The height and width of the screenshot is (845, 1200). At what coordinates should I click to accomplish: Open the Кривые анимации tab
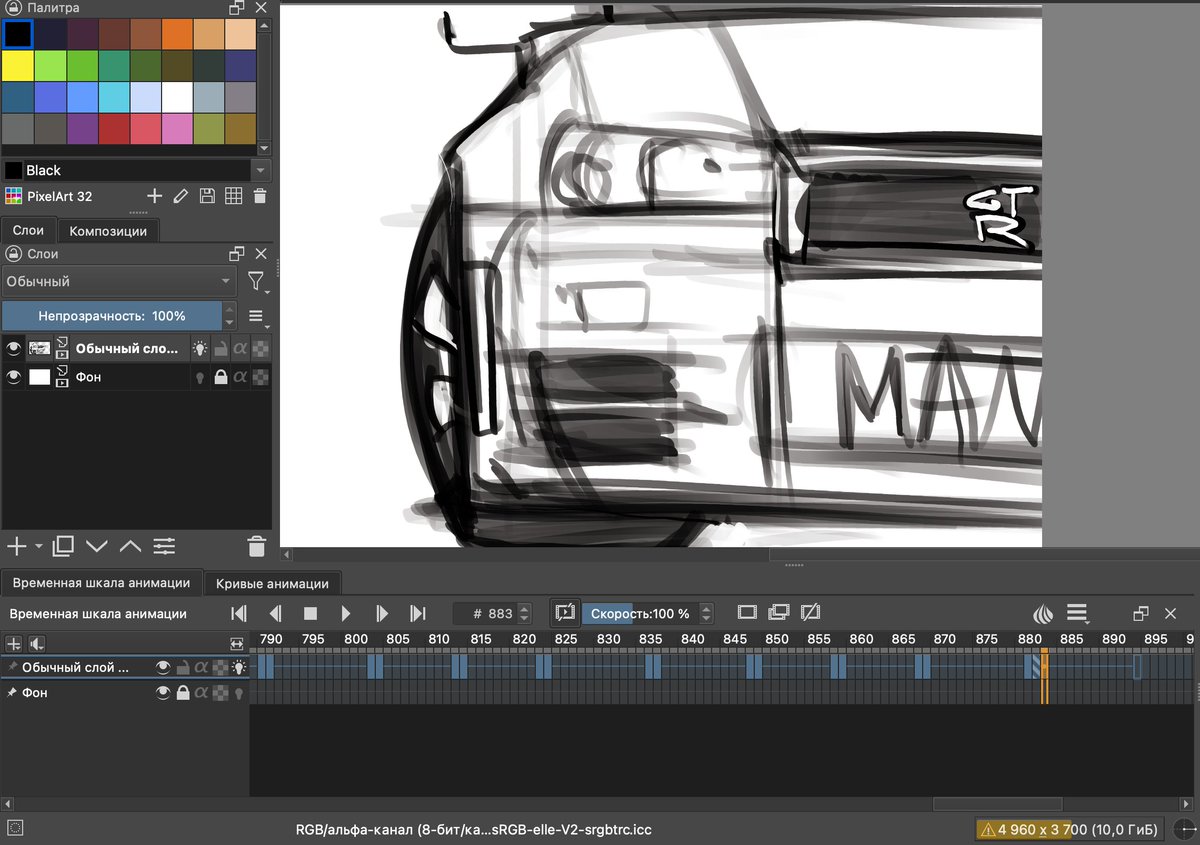click(x=272, y=583)
